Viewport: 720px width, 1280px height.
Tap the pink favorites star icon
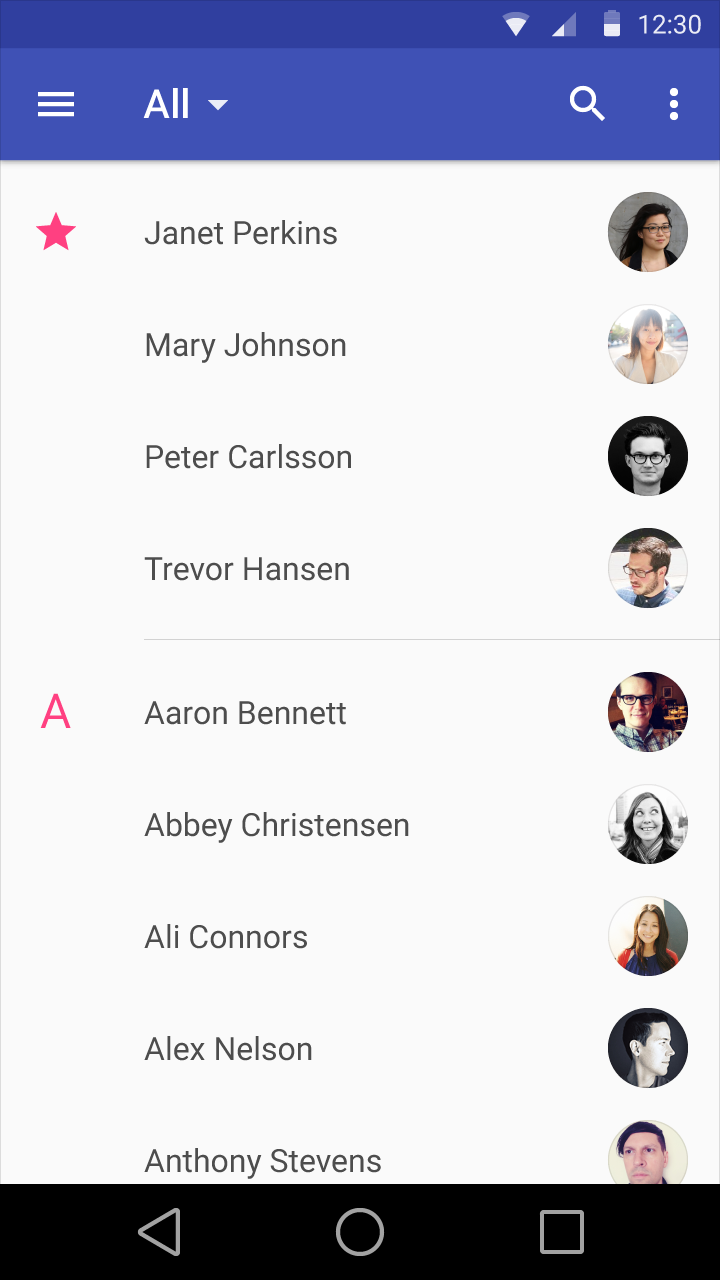[x=56, y=233]
